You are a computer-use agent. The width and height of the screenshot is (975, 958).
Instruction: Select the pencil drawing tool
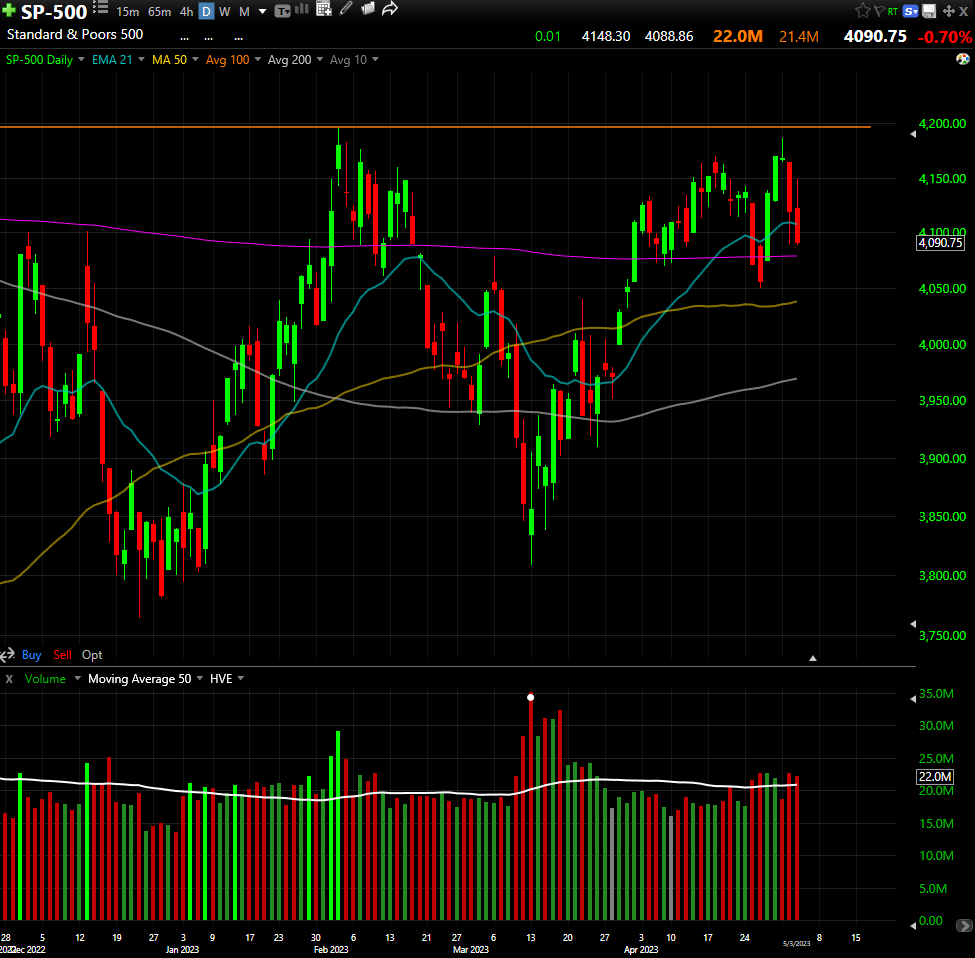point(346,9)
